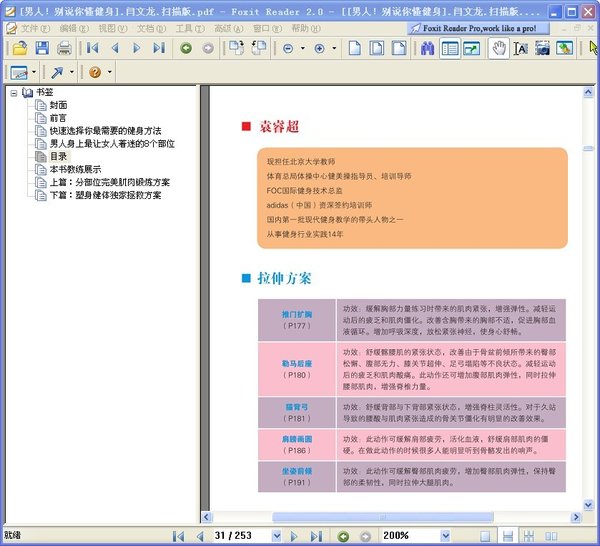Select the text selection tool
600x546 pixels.
click(521, 49)
